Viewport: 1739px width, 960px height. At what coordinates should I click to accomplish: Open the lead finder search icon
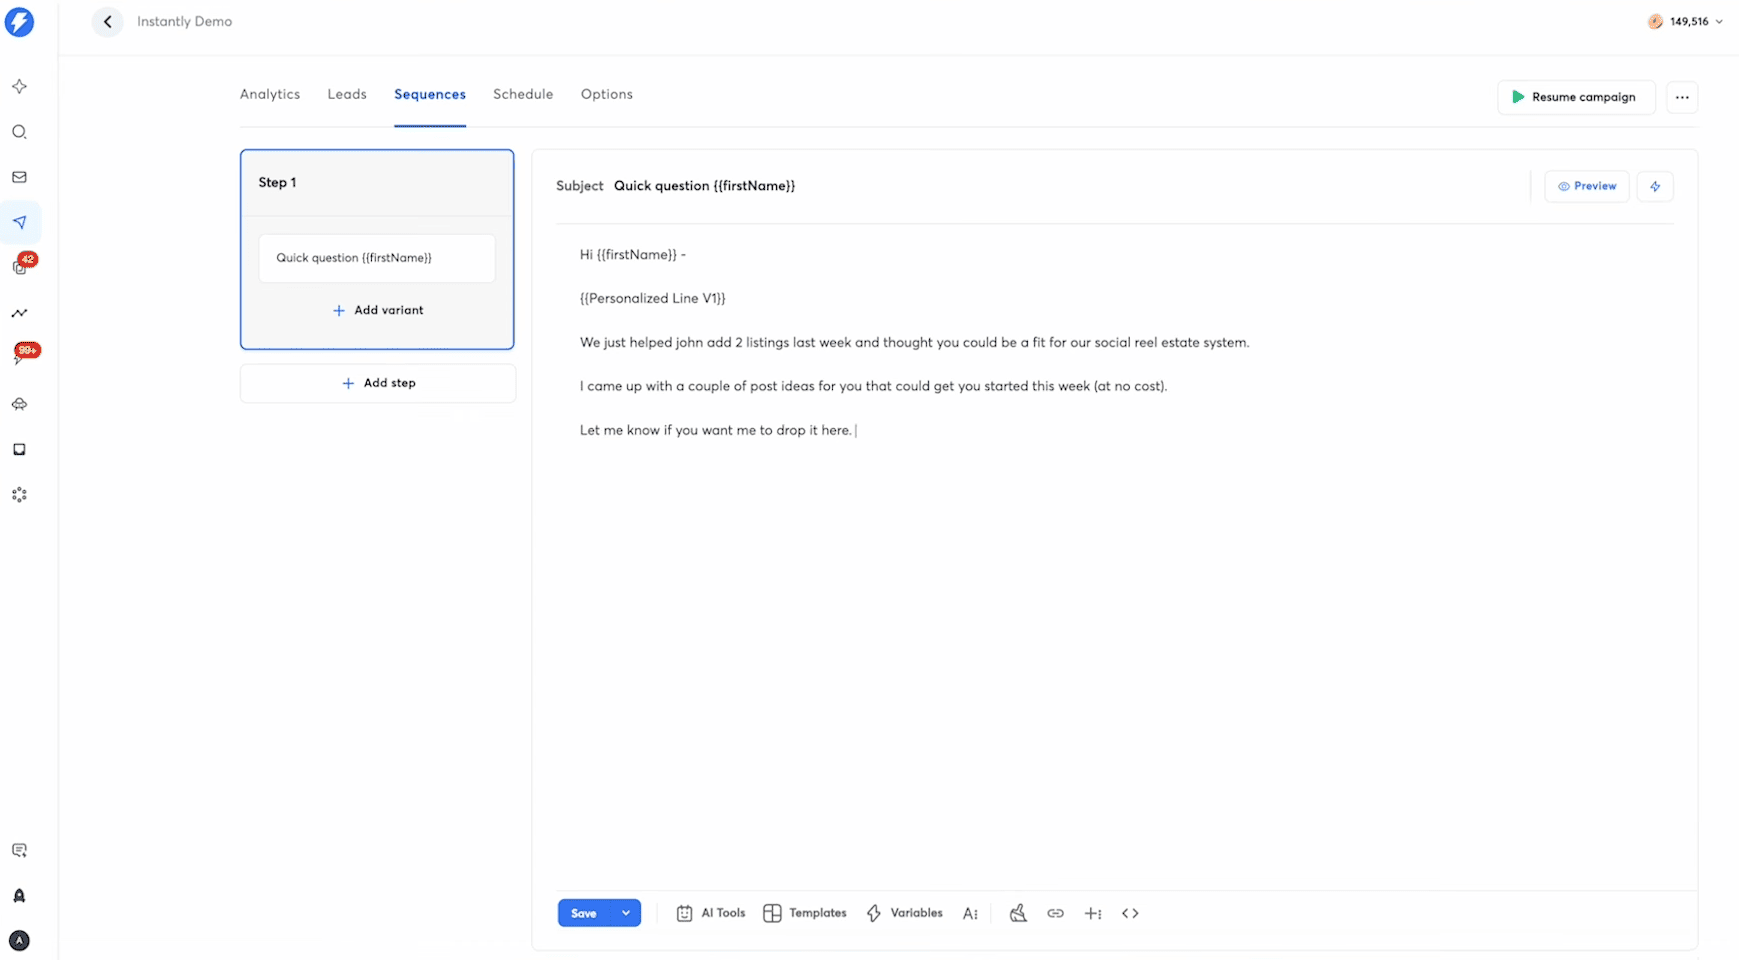coord(19,131)
